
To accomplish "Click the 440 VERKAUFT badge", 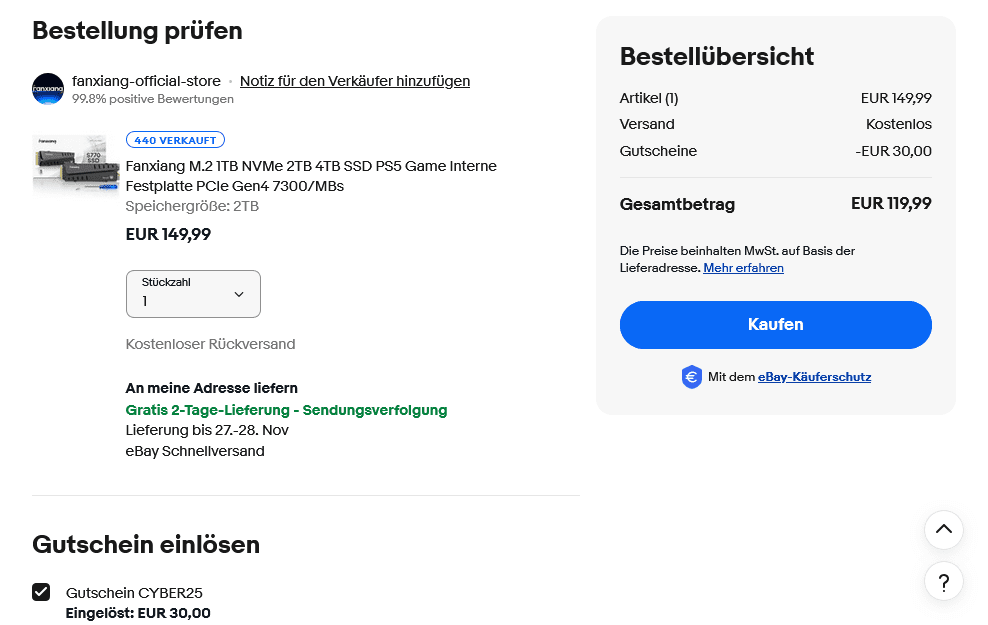I will (175, 140).
